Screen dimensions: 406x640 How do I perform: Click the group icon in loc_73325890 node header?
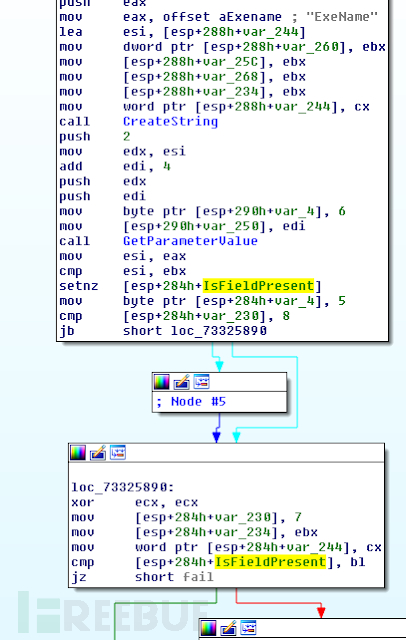pyautogui.click(x=118, y=452)
